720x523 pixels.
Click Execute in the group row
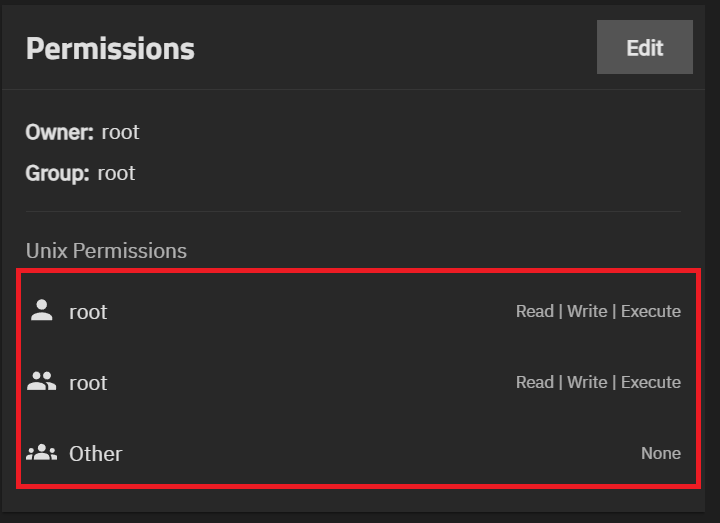coord(651,382)
